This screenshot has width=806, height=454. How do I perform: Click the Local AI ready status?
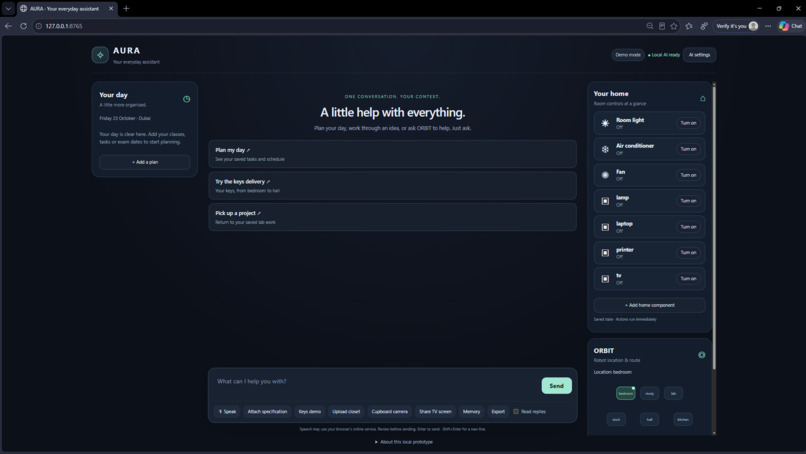[664, 55]
